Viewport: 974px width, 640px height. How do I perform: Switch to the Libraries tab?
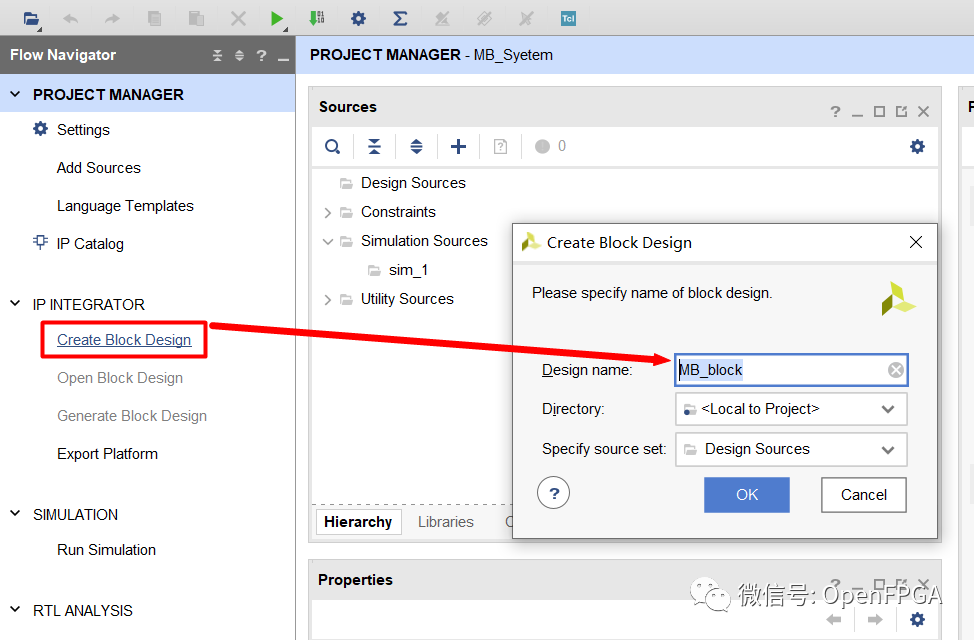[445, 522]
